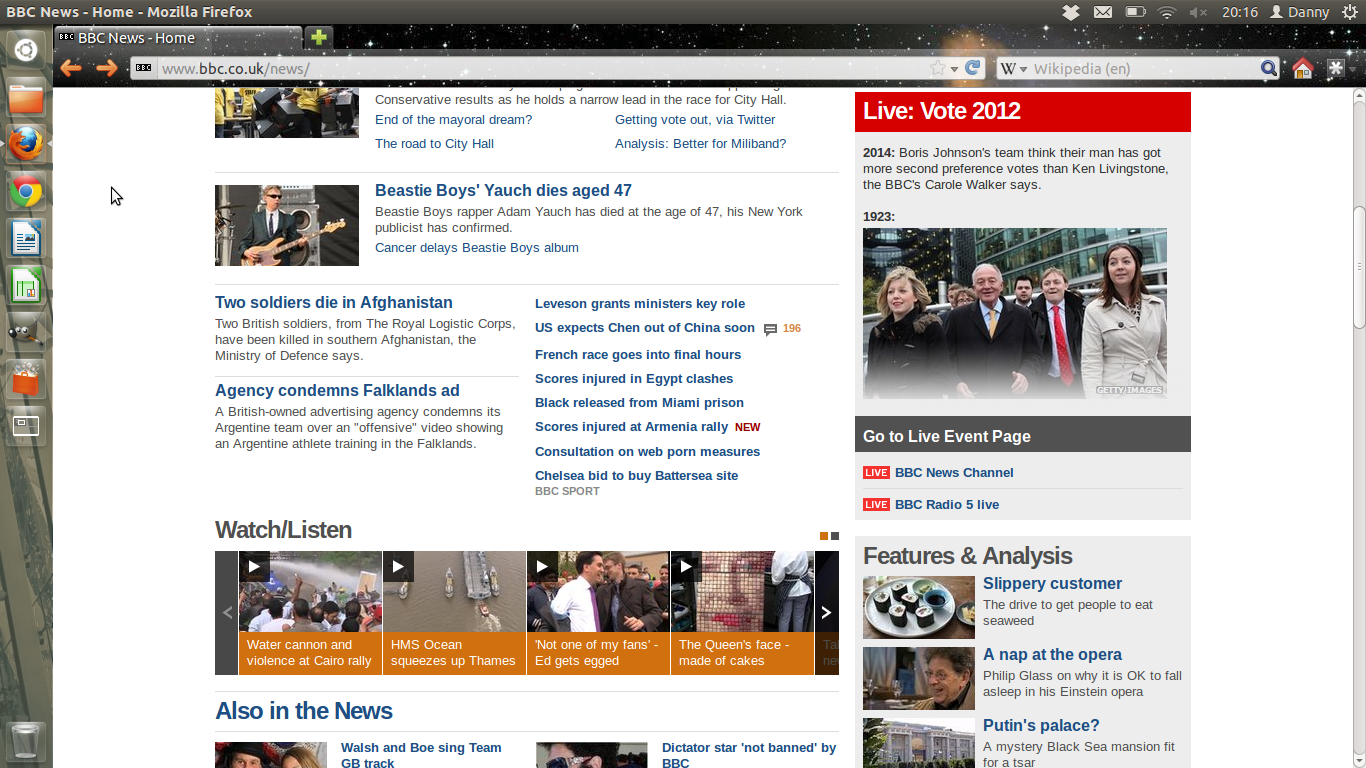1366x768 pixels.
Task: Show the previous Watch/Listen carousel videos
Action: (x=227, y=612)
